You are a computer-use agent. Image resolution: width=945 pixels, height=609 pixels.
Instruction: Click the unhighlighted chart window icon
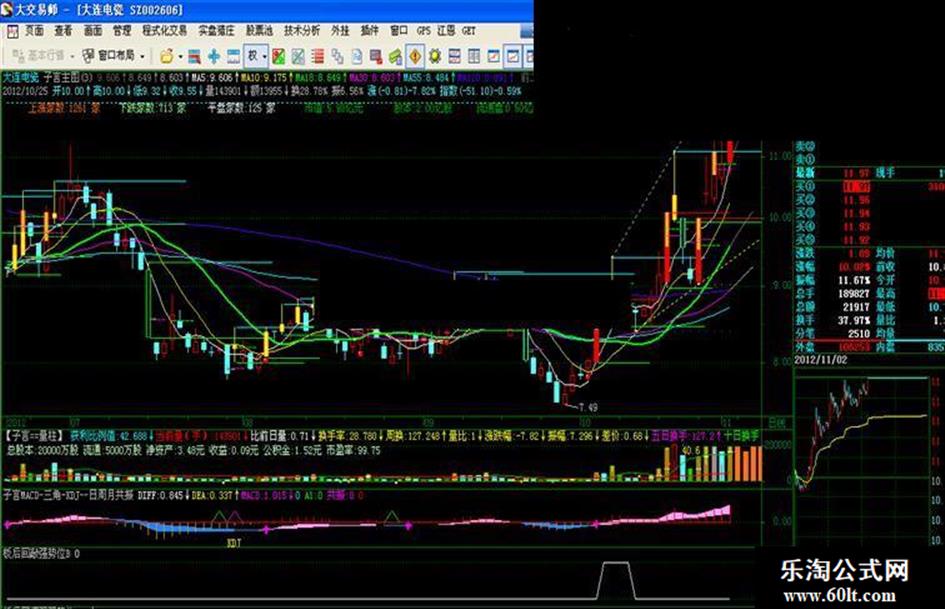click(x=494, y=57)
